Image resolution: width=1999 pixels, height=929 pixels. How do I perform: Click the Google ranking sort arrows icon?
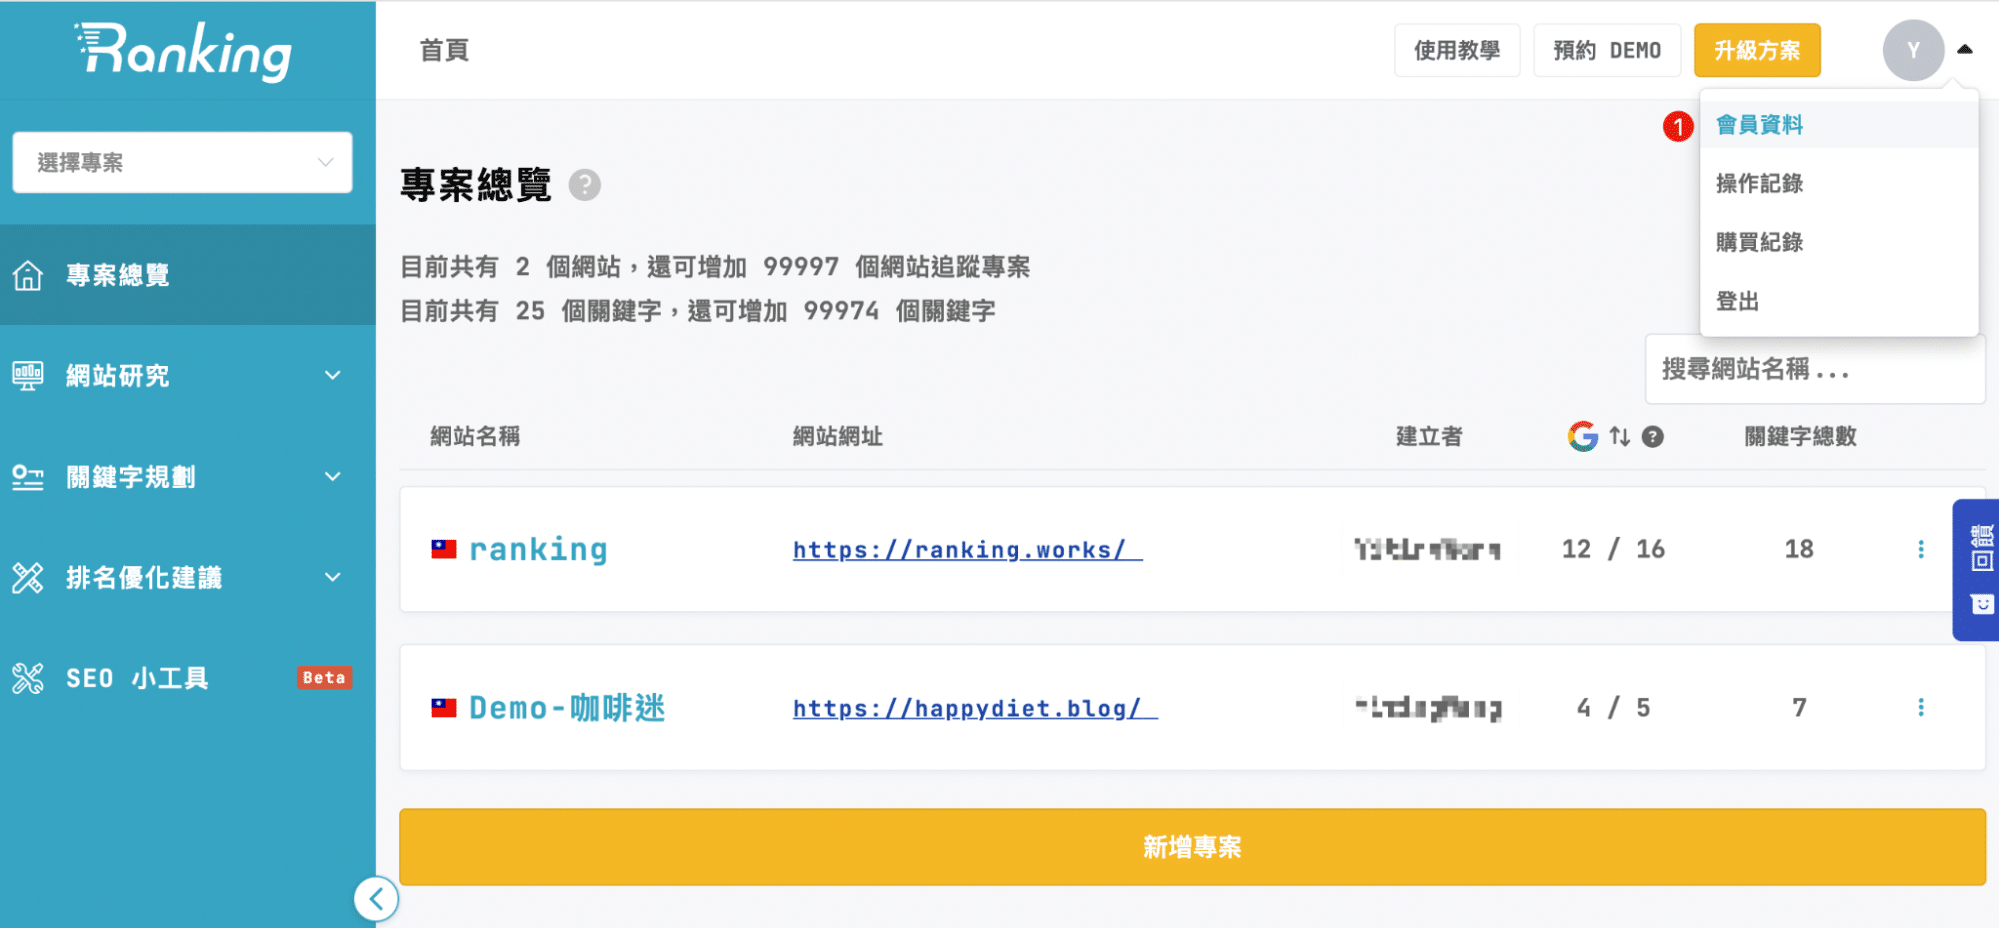point(1619,436)
